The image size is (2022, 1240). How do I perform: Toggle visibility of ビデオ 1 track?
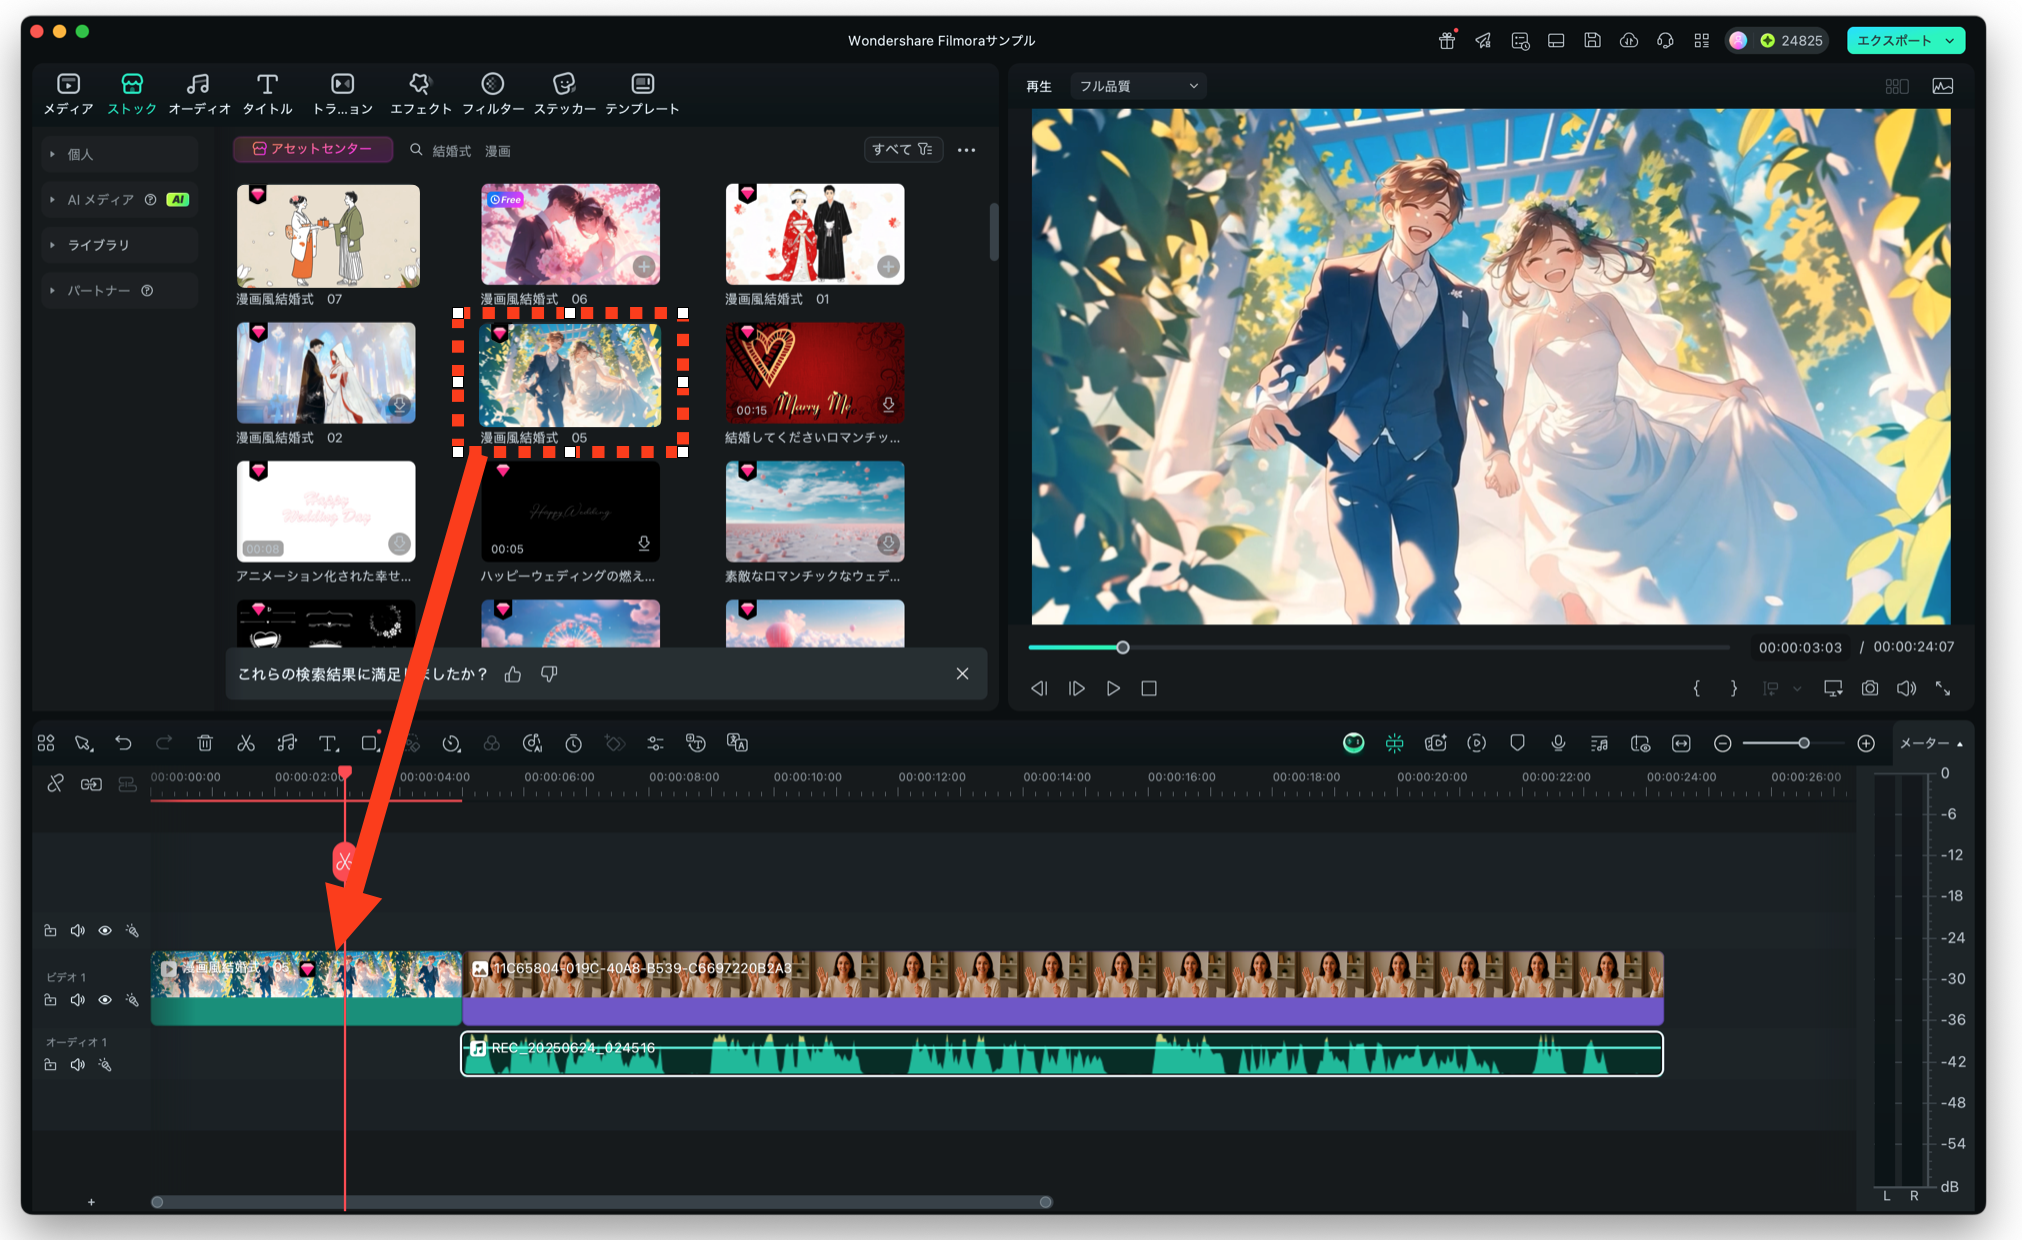click(105, 1000)
